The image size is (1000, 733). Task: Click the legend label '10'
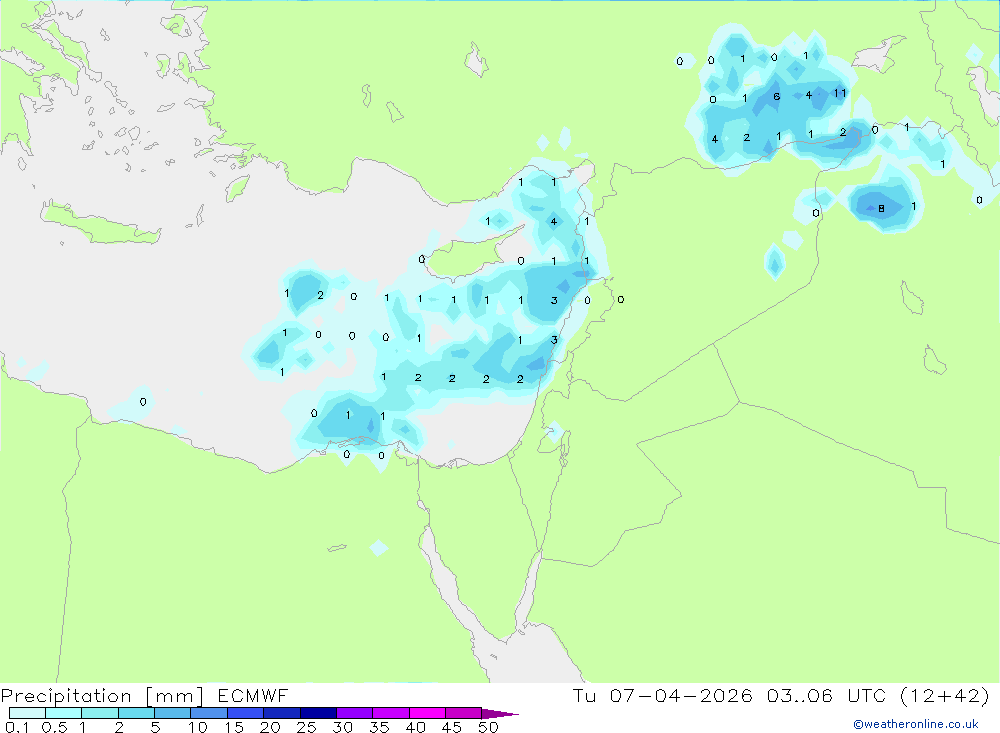pos(198,727)
